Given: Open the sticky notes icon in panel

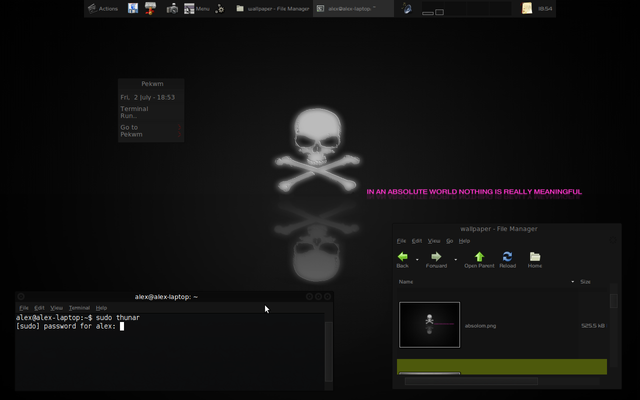Looking at the screenshot, I should (x=527, y=8).
